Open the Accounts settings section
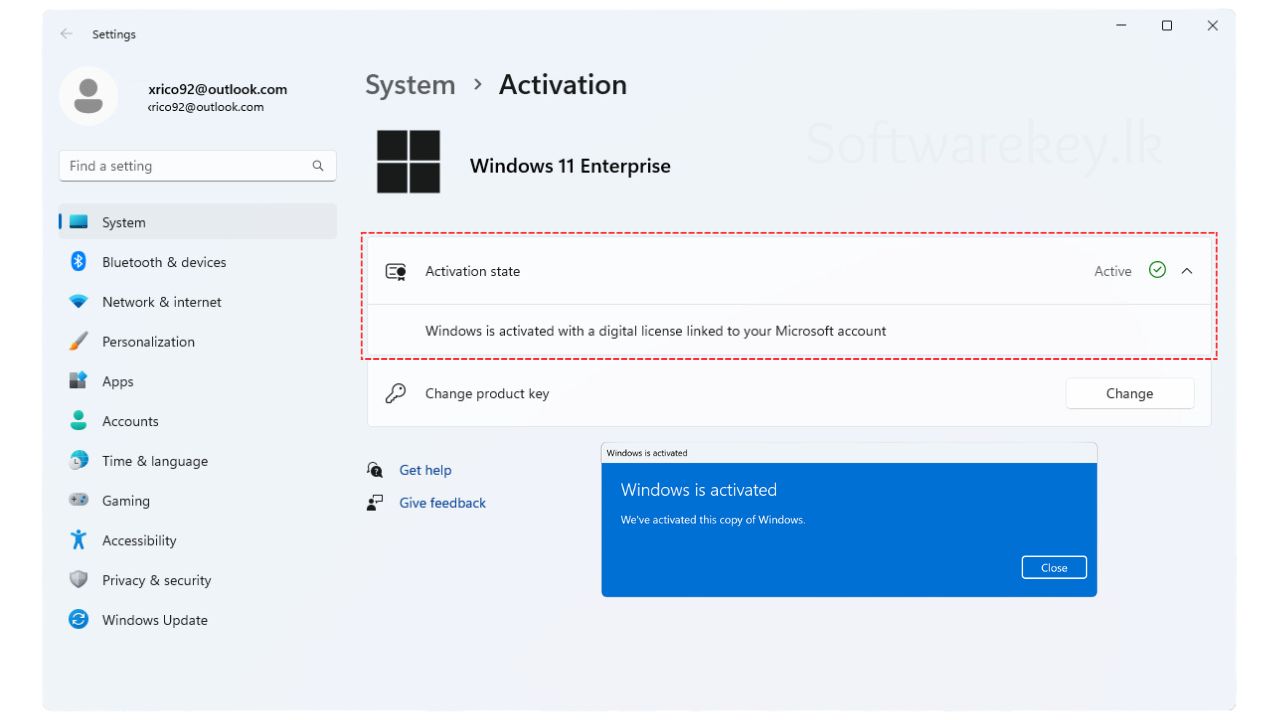This screenshot has height=720, width=1280. point(130,421)
